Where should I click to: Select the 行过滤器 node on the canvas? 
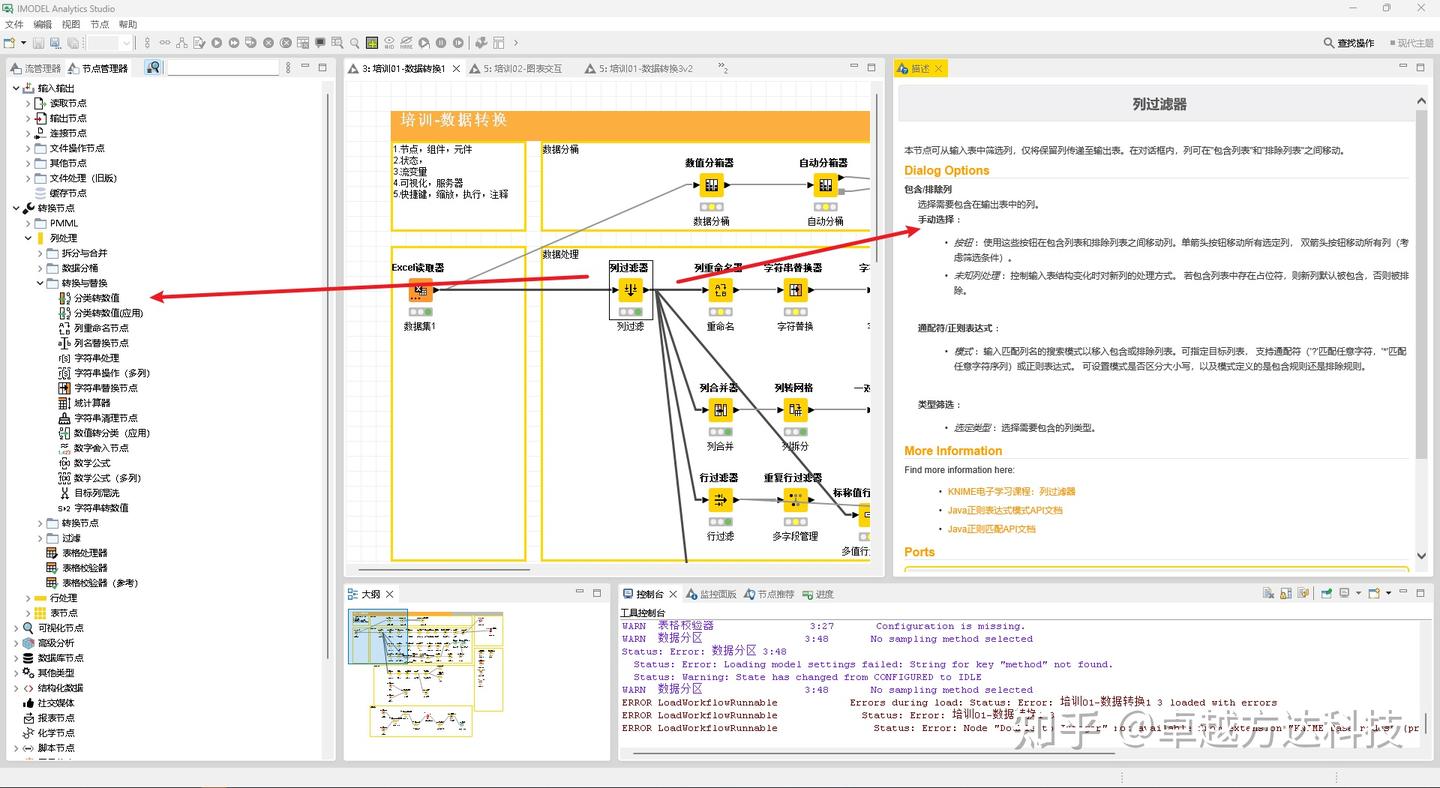720,500
